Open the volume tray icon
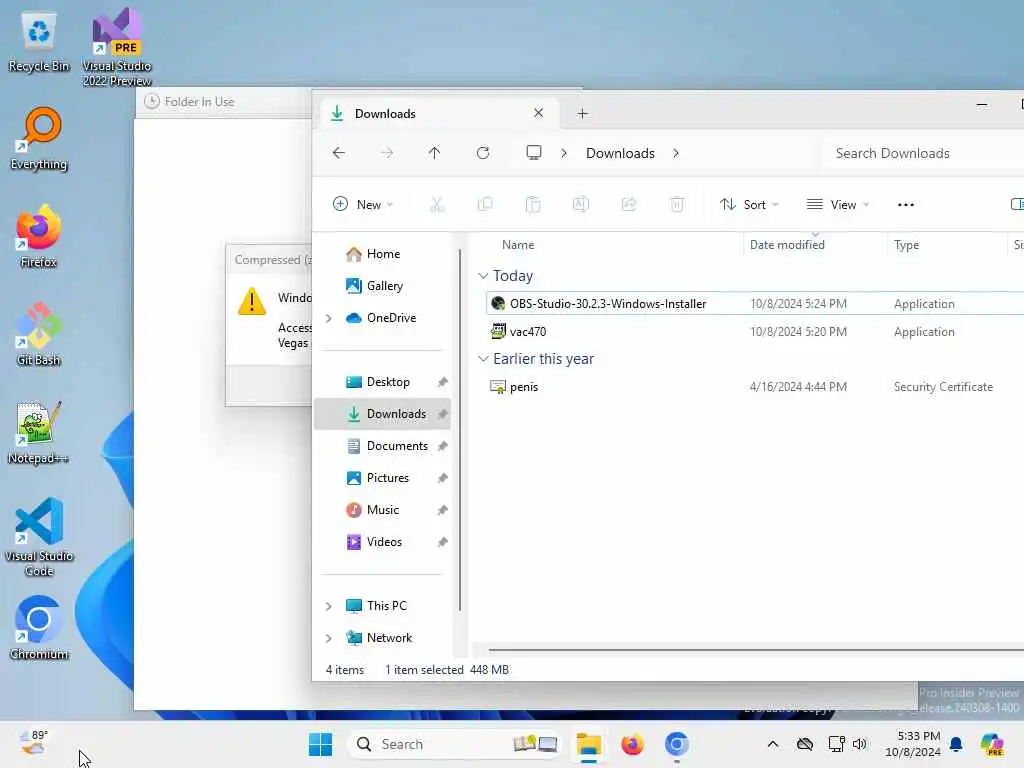Screen dimensions: 1024x768 tap(860, 744)
